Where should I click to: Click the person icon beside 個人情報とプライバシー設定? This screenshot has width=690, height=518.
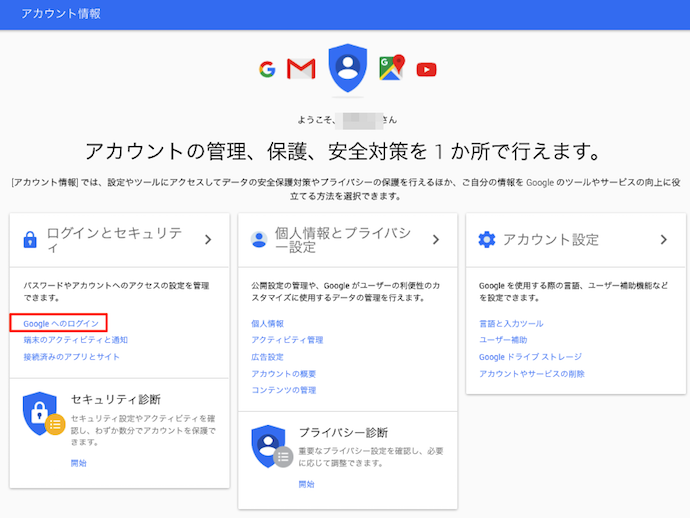(259, 239)
